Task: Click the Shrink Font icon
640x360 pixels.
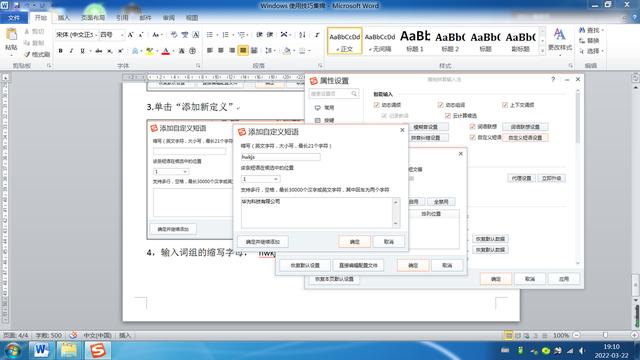Action: [x=141, y=35]
